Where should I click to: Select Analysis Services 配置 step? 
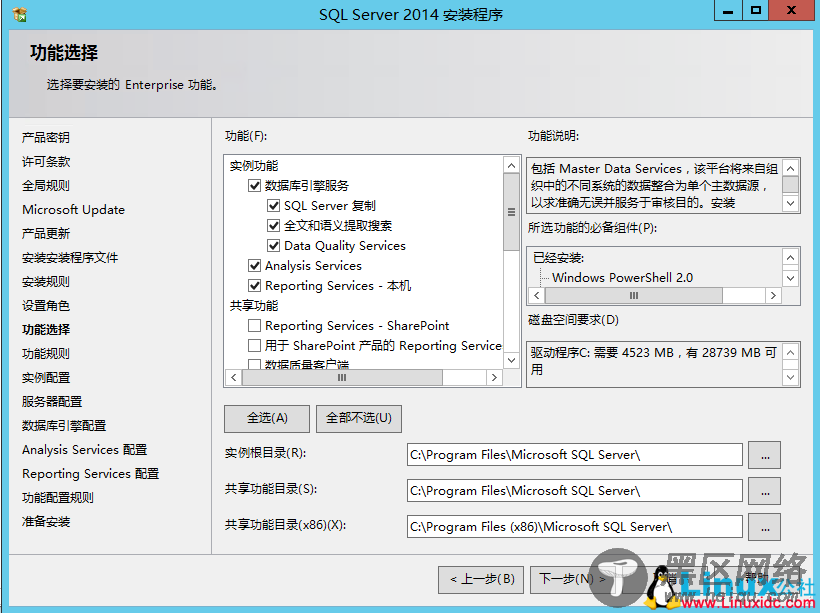point(84,450)
